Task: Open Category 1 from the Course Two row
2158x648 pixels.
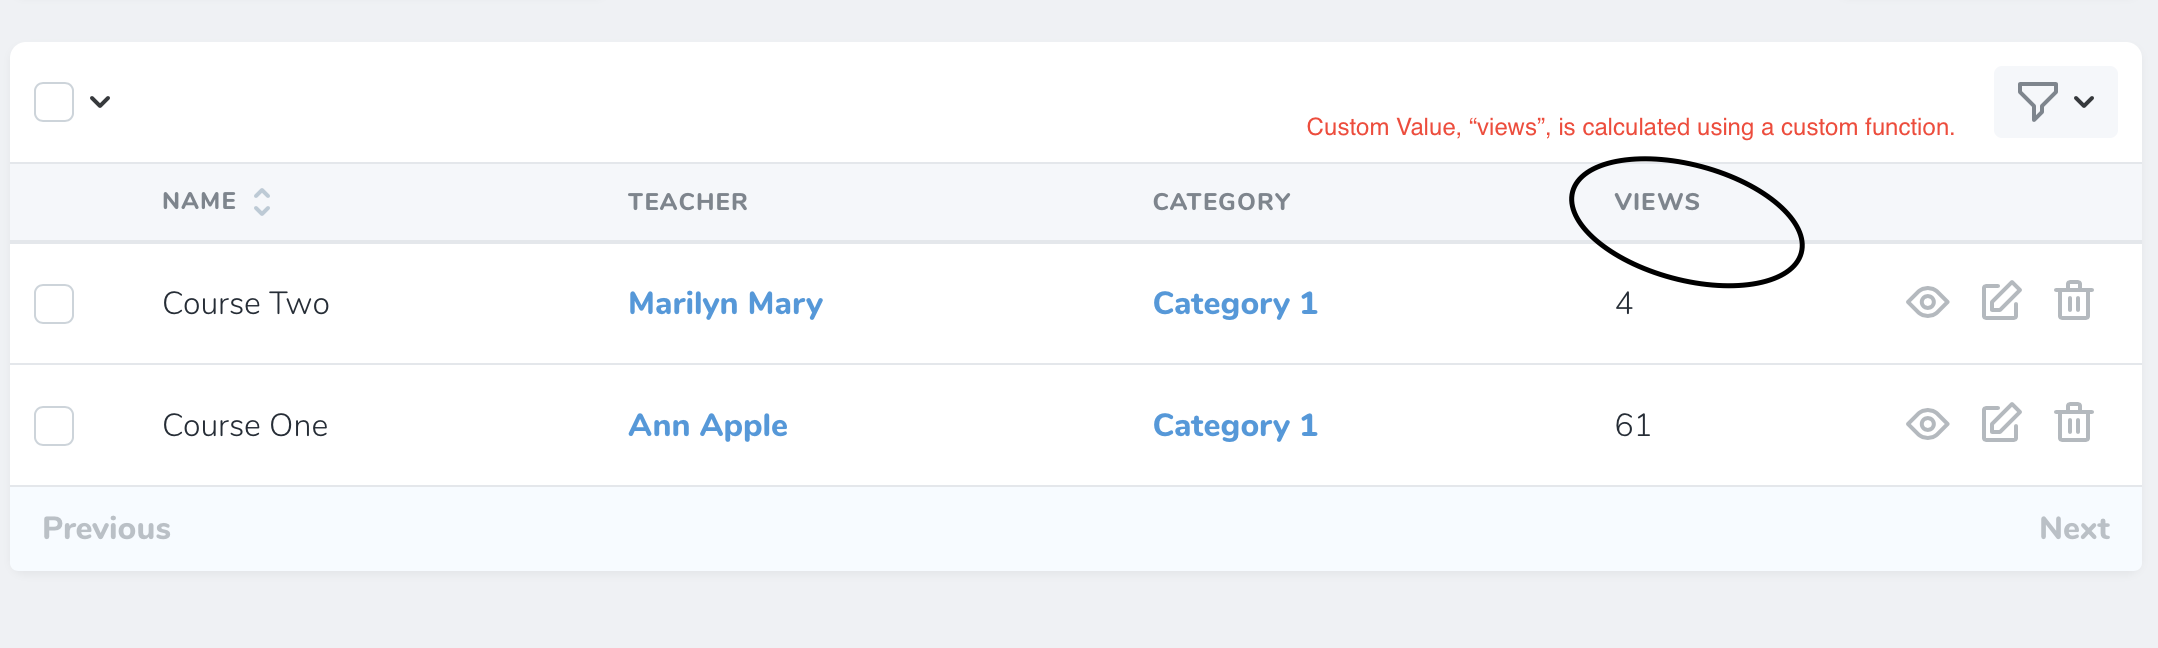Action: pyautogui.click(x=1235, y=303)
